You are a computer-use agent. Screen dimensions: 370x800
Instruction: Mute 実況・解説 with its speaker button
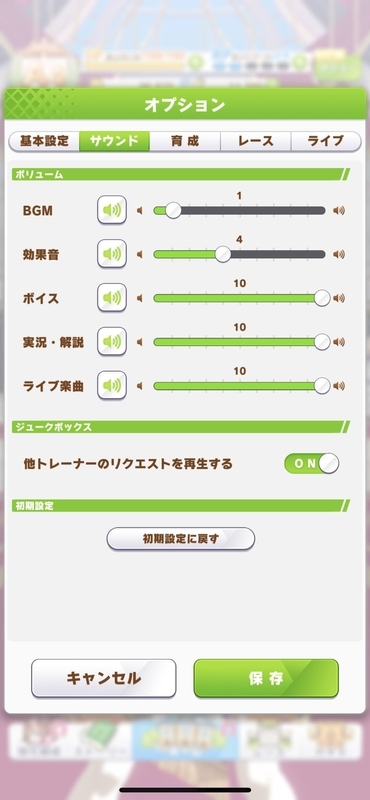point(112,341)
